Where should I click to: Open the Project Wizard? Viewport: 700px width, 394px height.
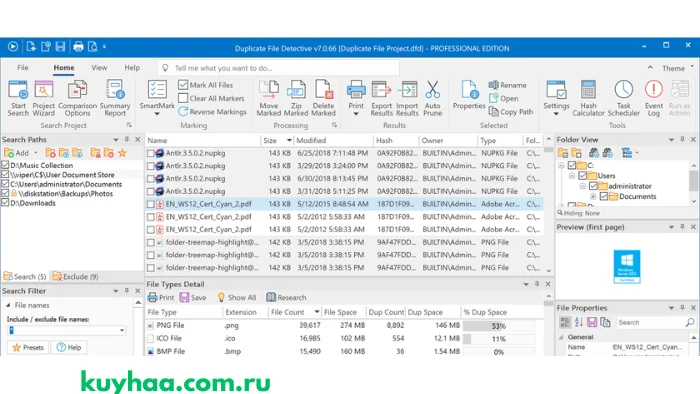[x=44, y=98]
